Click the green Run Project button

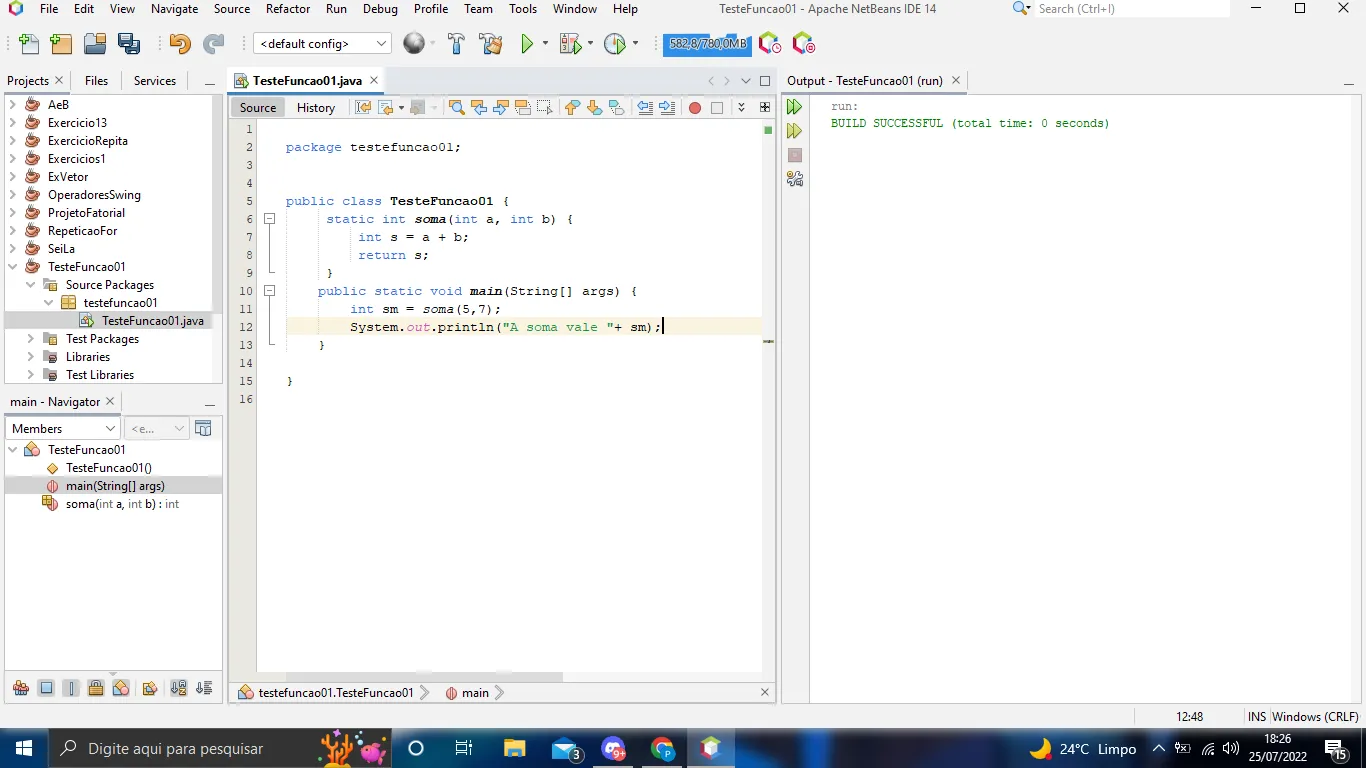click(x=526, y=44)
